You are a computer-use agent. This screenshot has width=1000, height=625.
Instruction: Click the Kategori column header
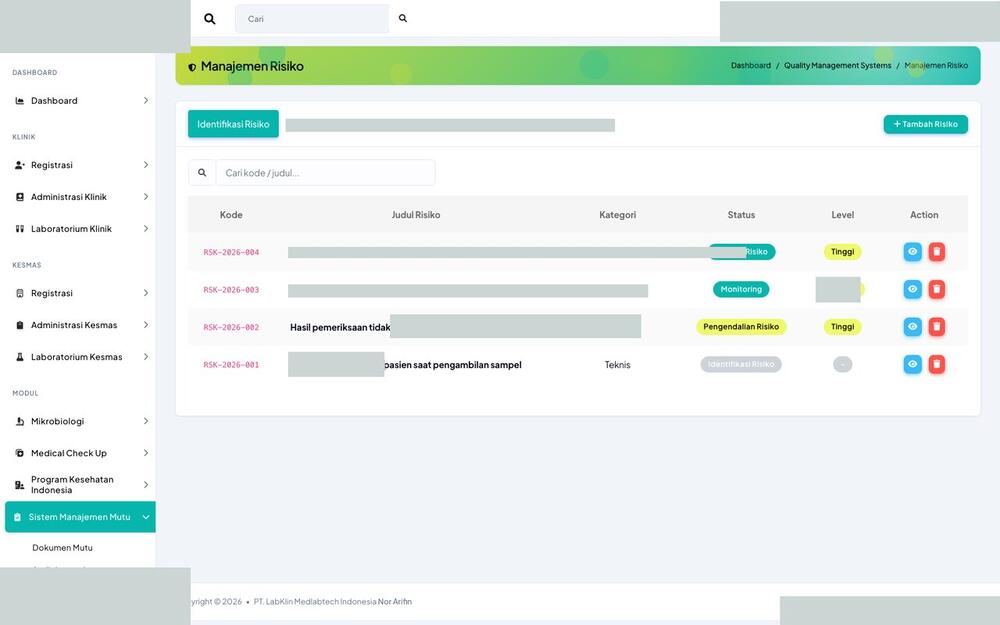pos(617,215)
